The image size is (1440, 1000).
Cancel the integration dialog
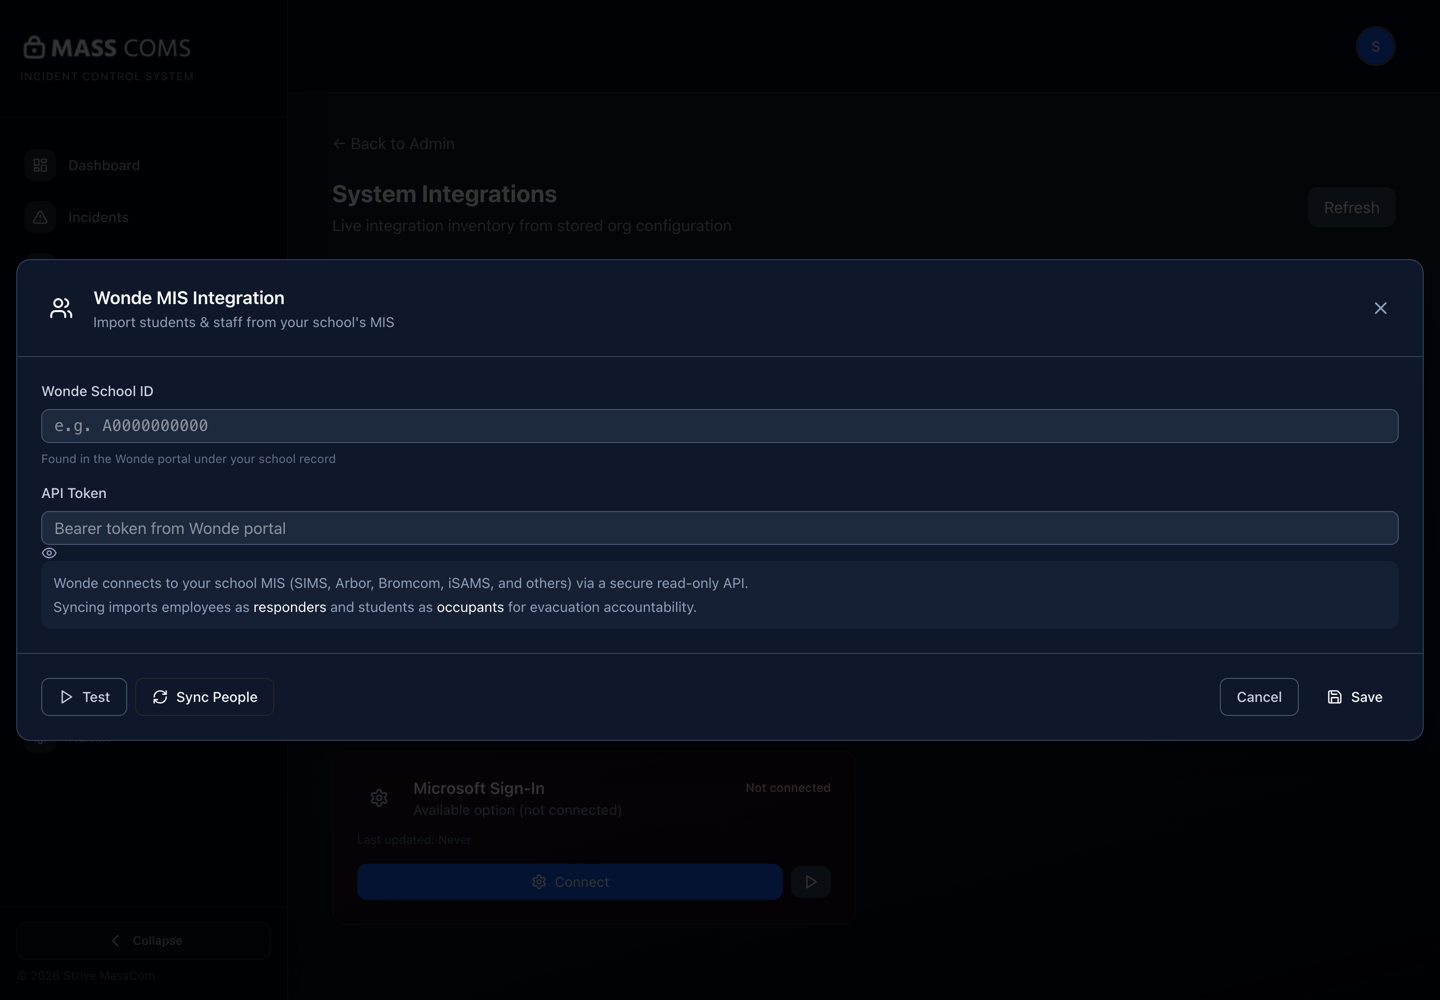point(1259,697)
